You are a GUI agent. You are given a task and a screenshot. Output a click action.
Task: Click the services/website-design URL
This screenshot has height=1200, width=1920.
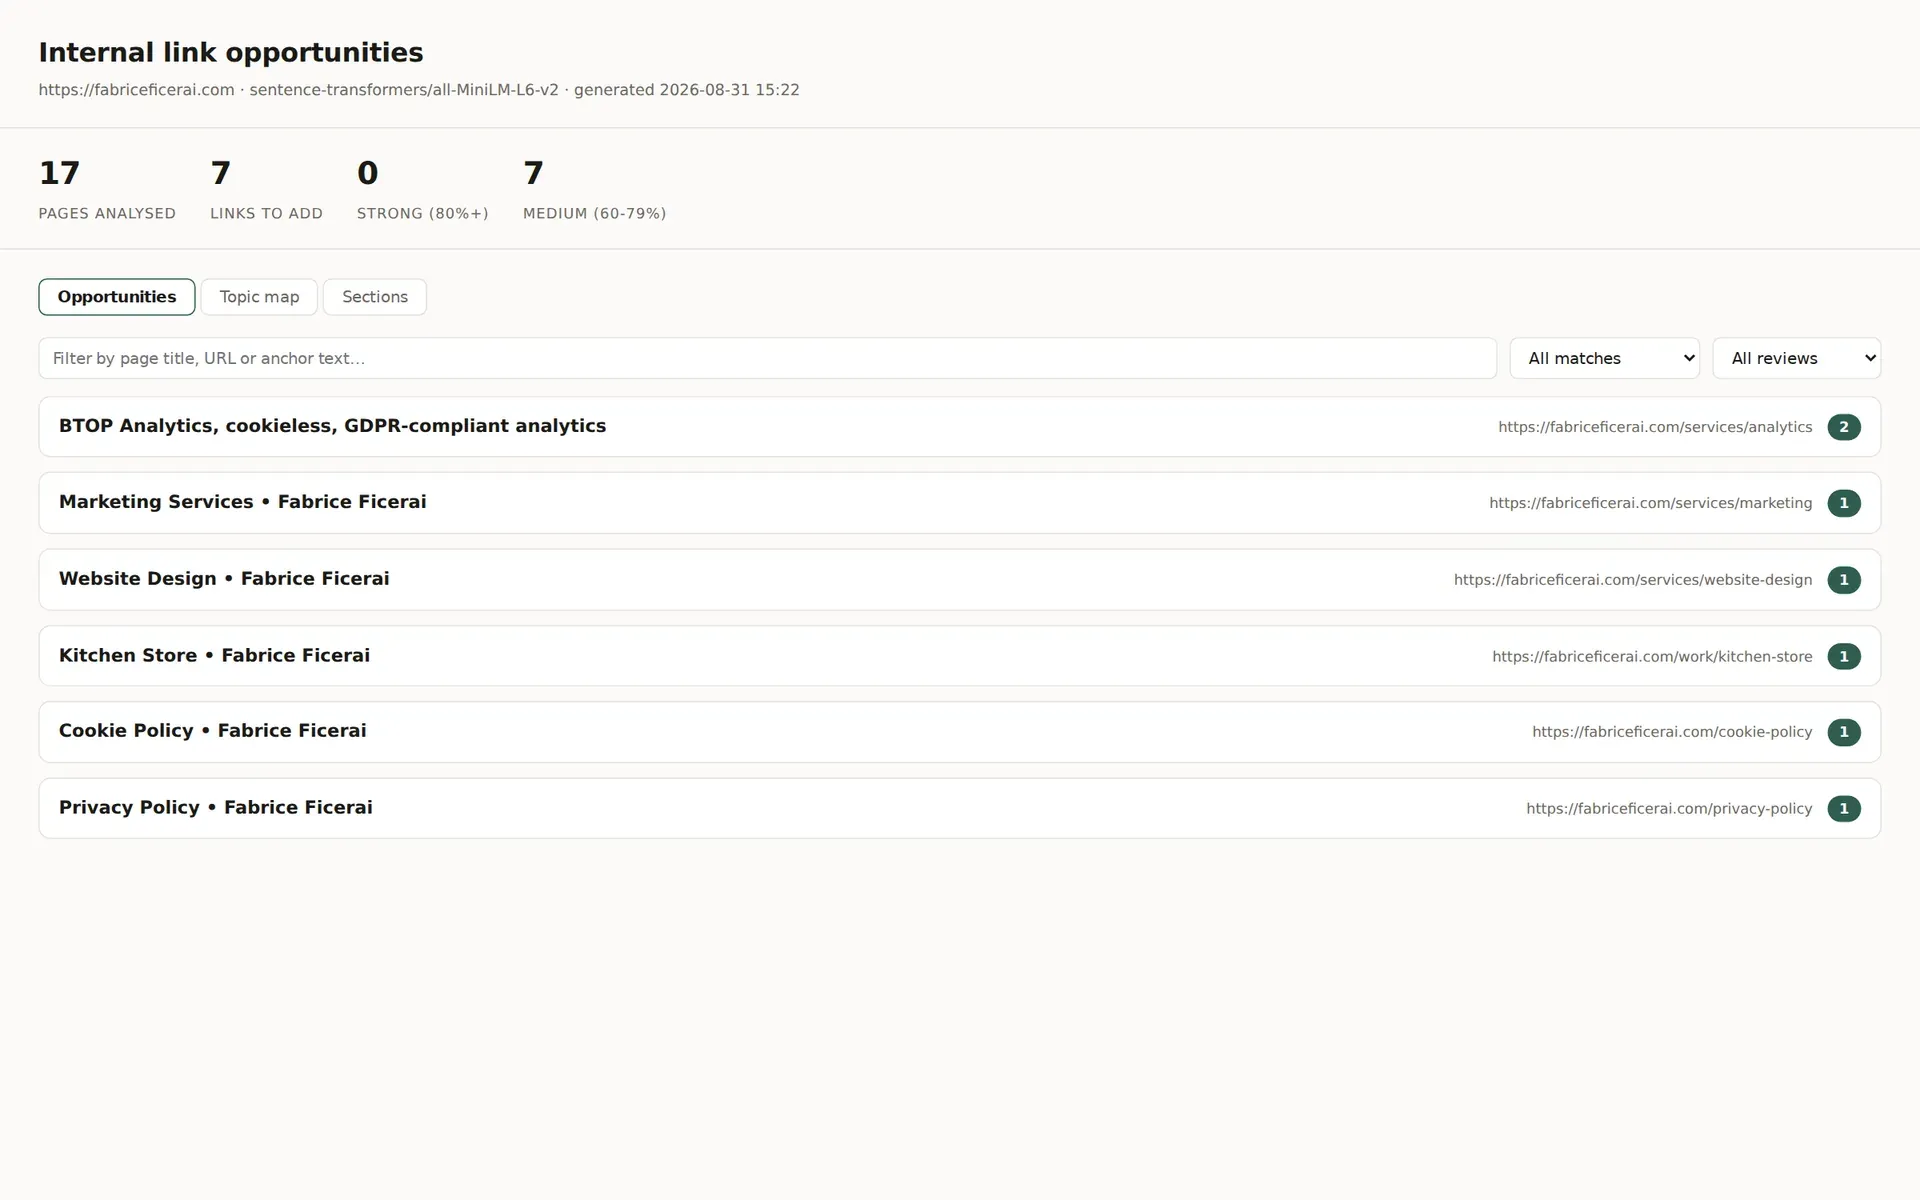pyautogui.click(x=1633, y=580)
